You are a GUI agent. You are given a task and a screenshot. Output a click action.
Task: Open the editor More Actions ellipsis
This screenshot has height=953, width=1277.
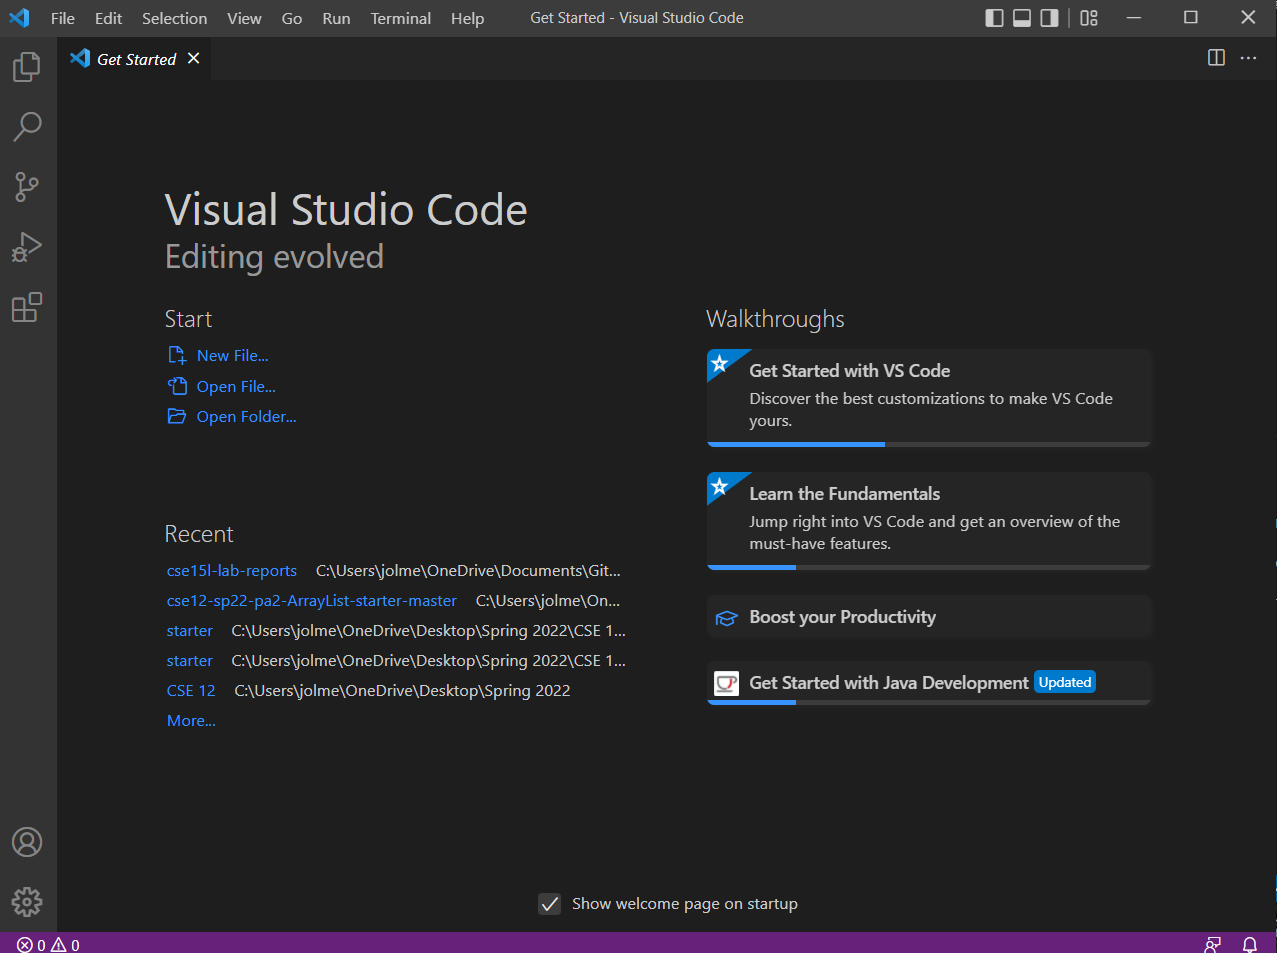click(x=1248, y=58)
